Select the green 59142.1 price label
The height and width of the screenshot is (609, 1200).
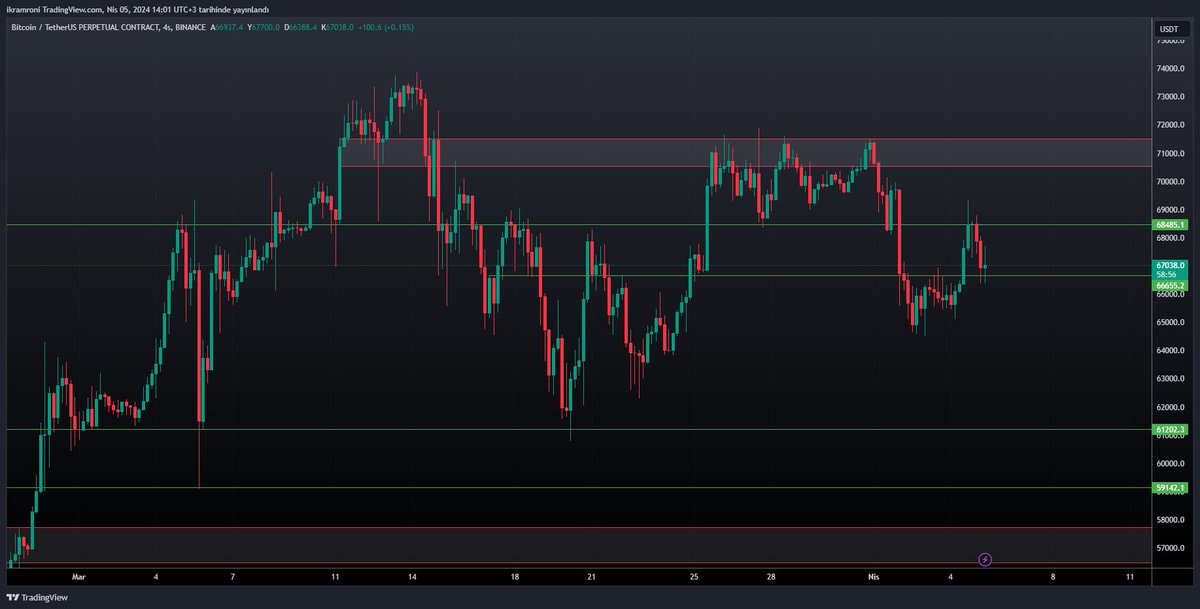[1169, 488]
